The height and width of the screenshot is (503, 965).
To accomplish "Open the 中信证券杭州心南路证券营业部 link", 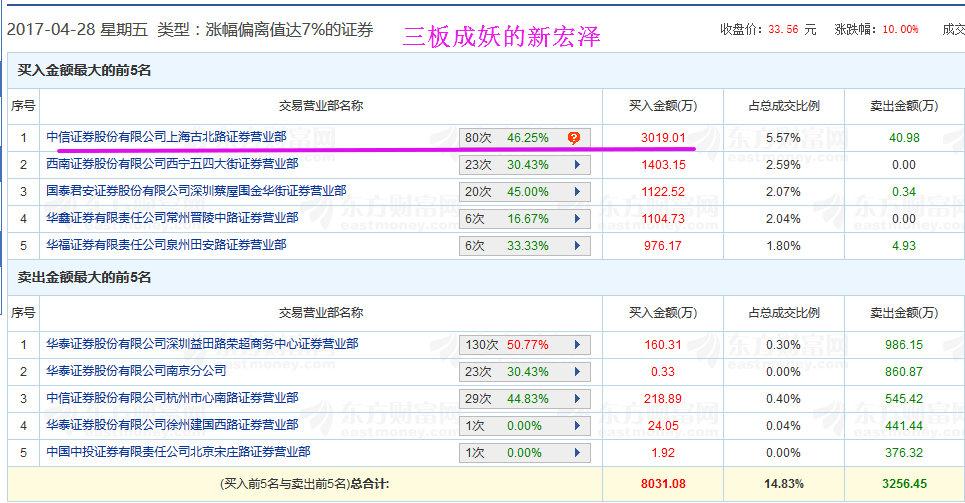I will click(x=172, y=398).
